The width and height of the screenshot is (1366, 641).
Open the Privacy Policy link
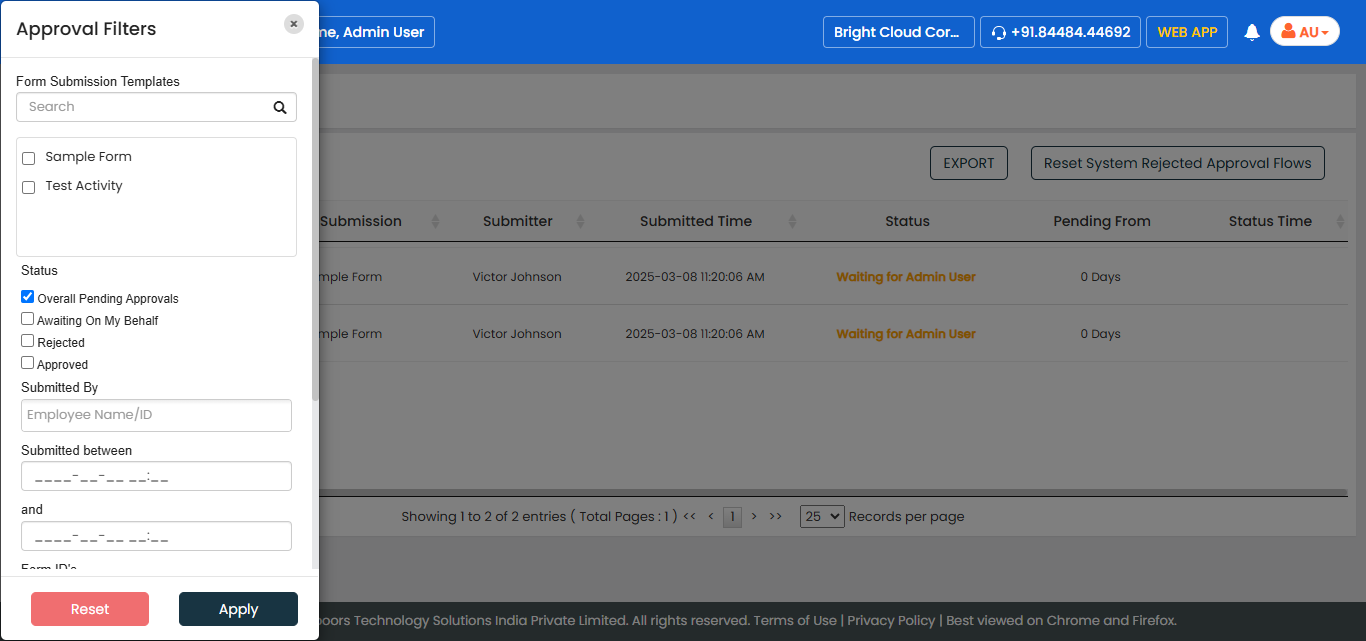point(891,621)
